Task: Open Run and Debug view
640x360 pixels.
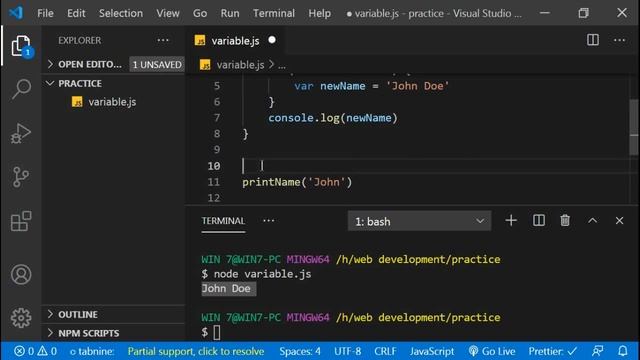Action: [x=21, y=133]
